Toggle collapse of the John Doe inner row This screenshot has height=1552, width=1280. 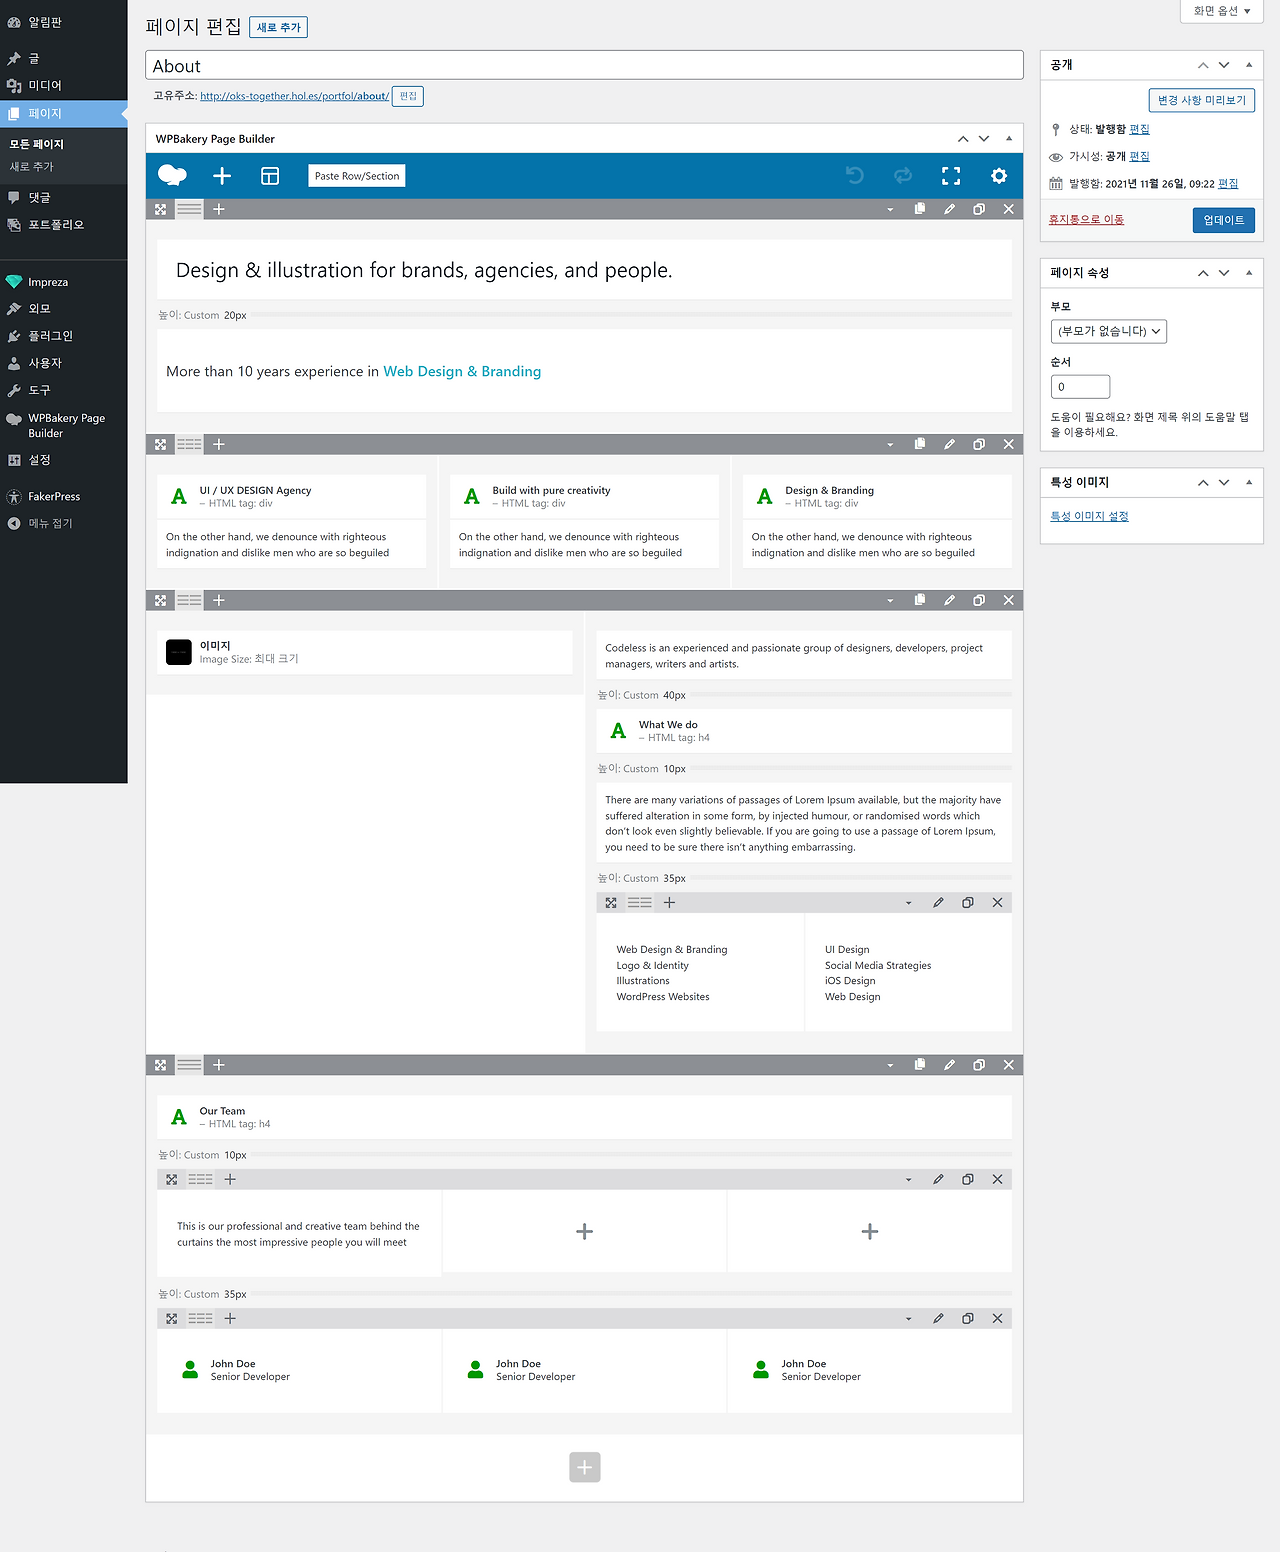908,1318
